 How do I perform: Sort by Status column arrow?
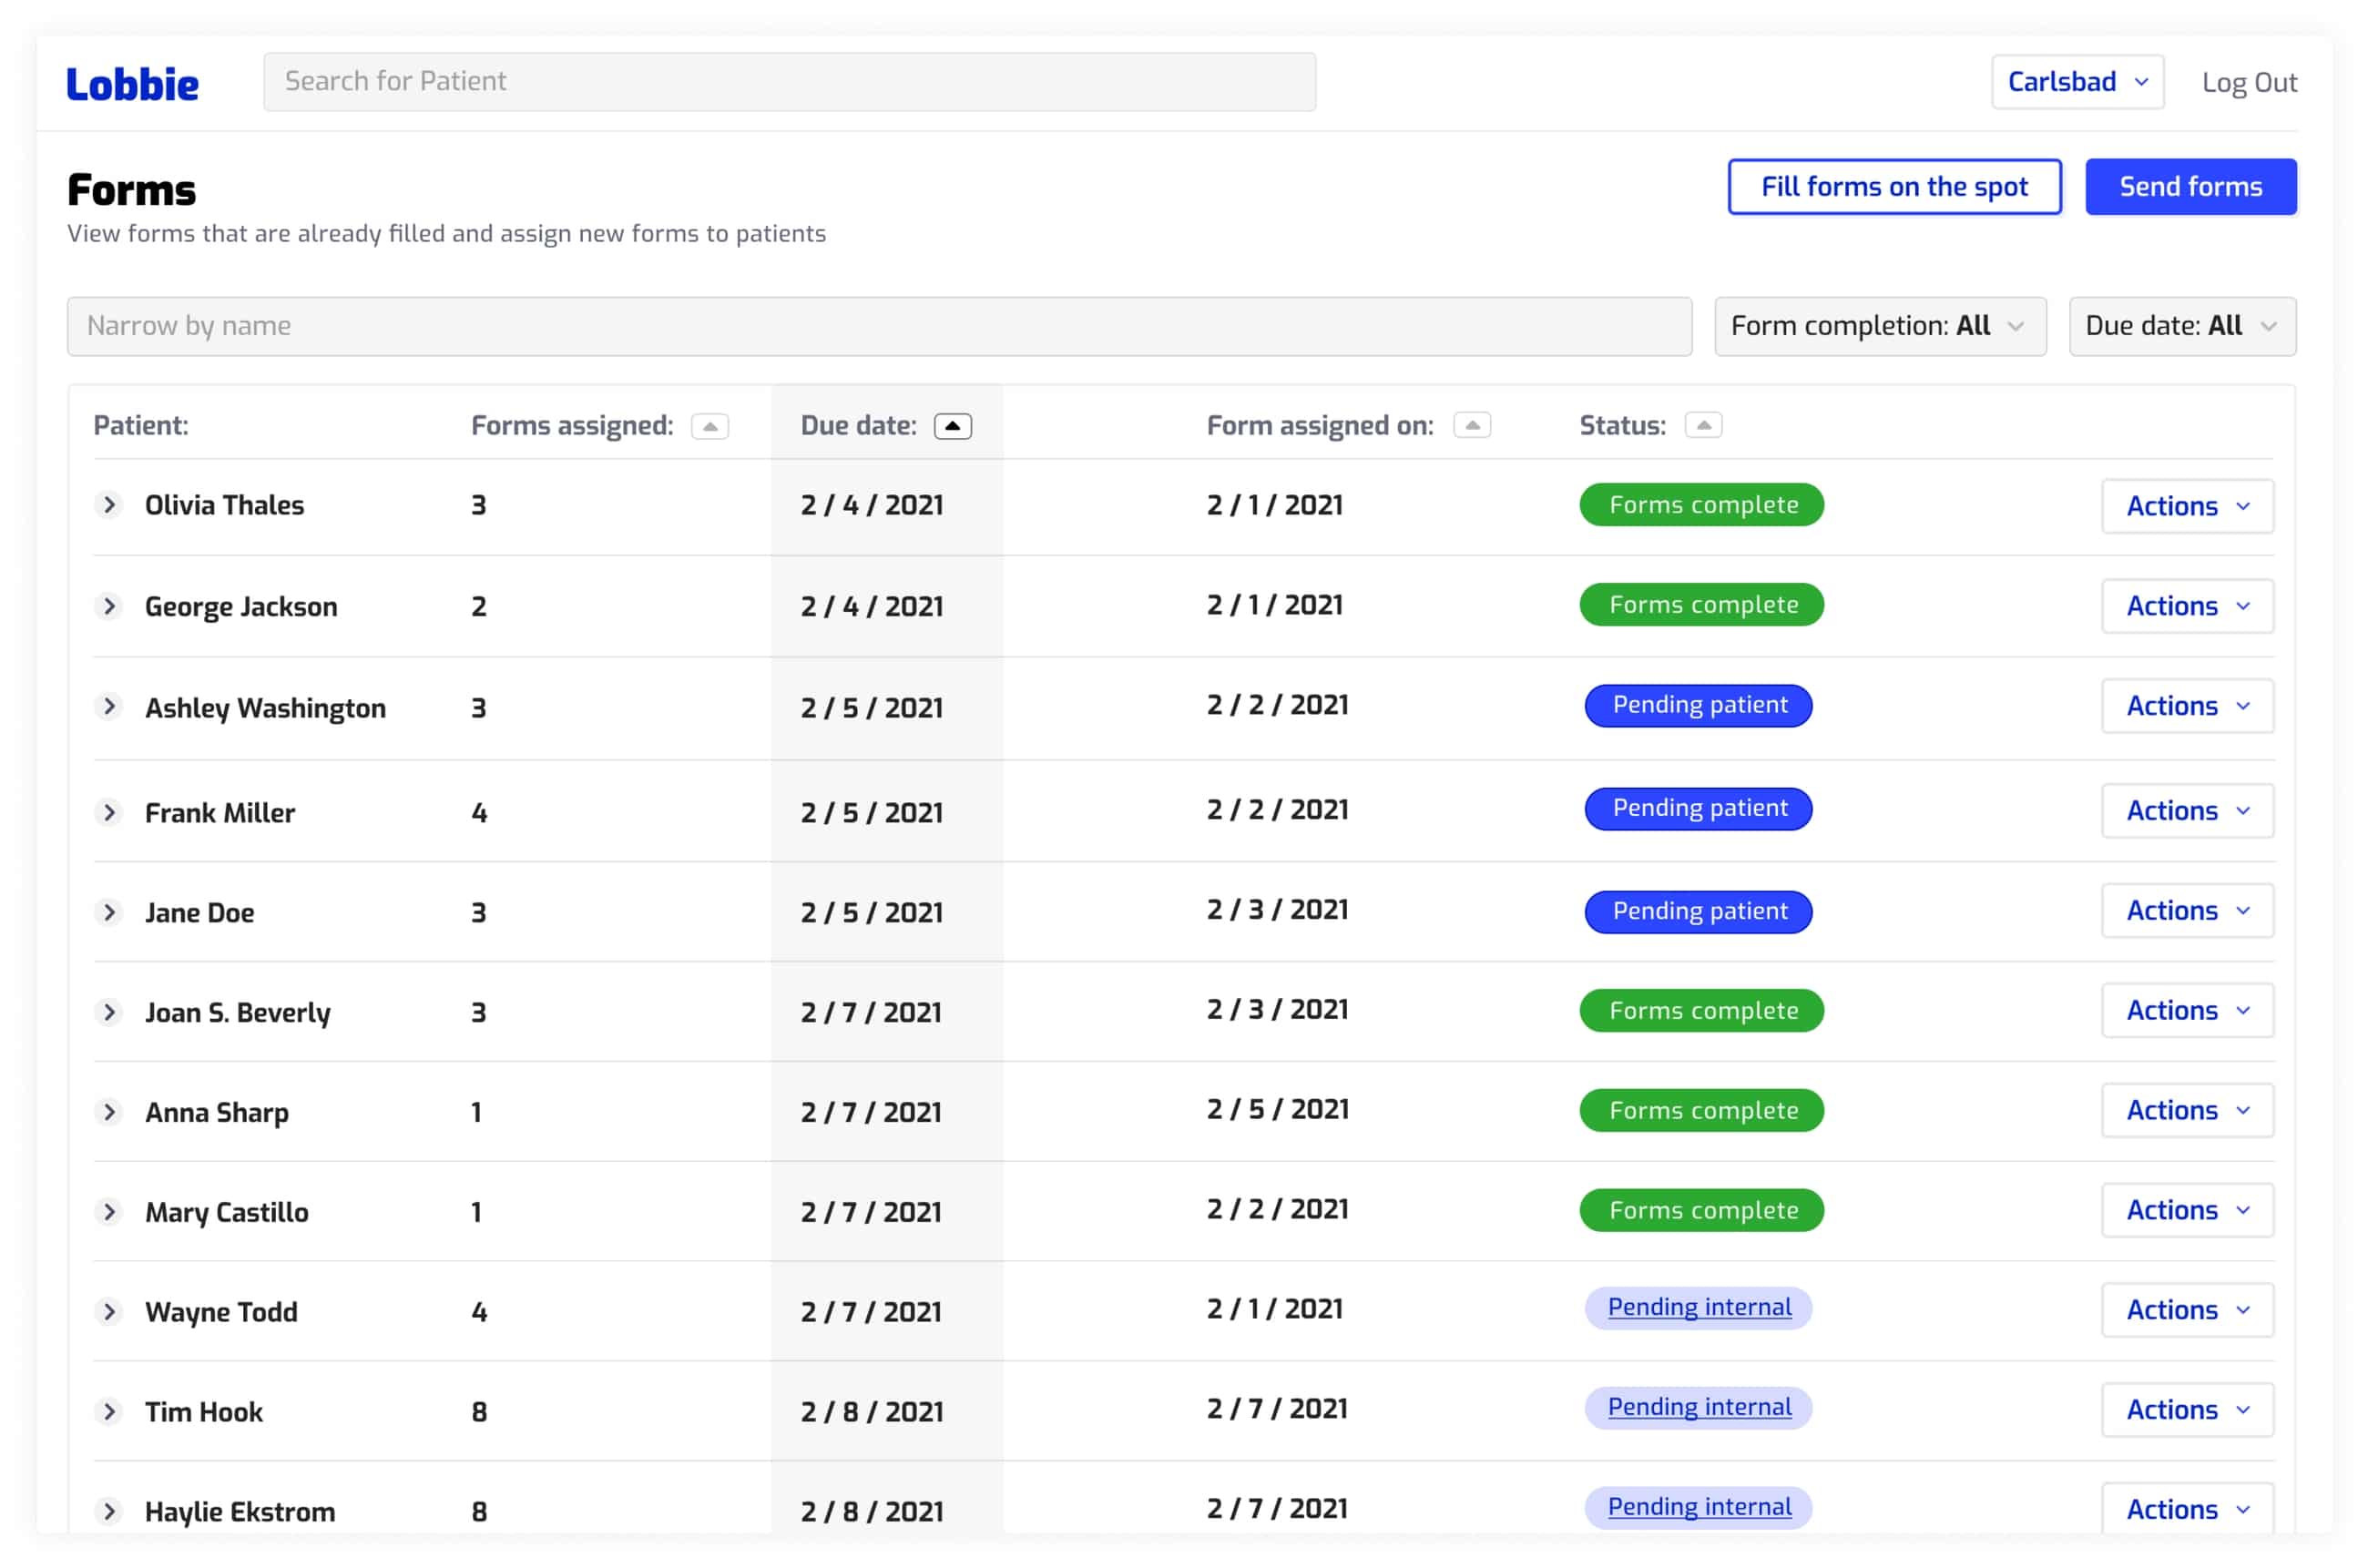tap(1702, 426)
